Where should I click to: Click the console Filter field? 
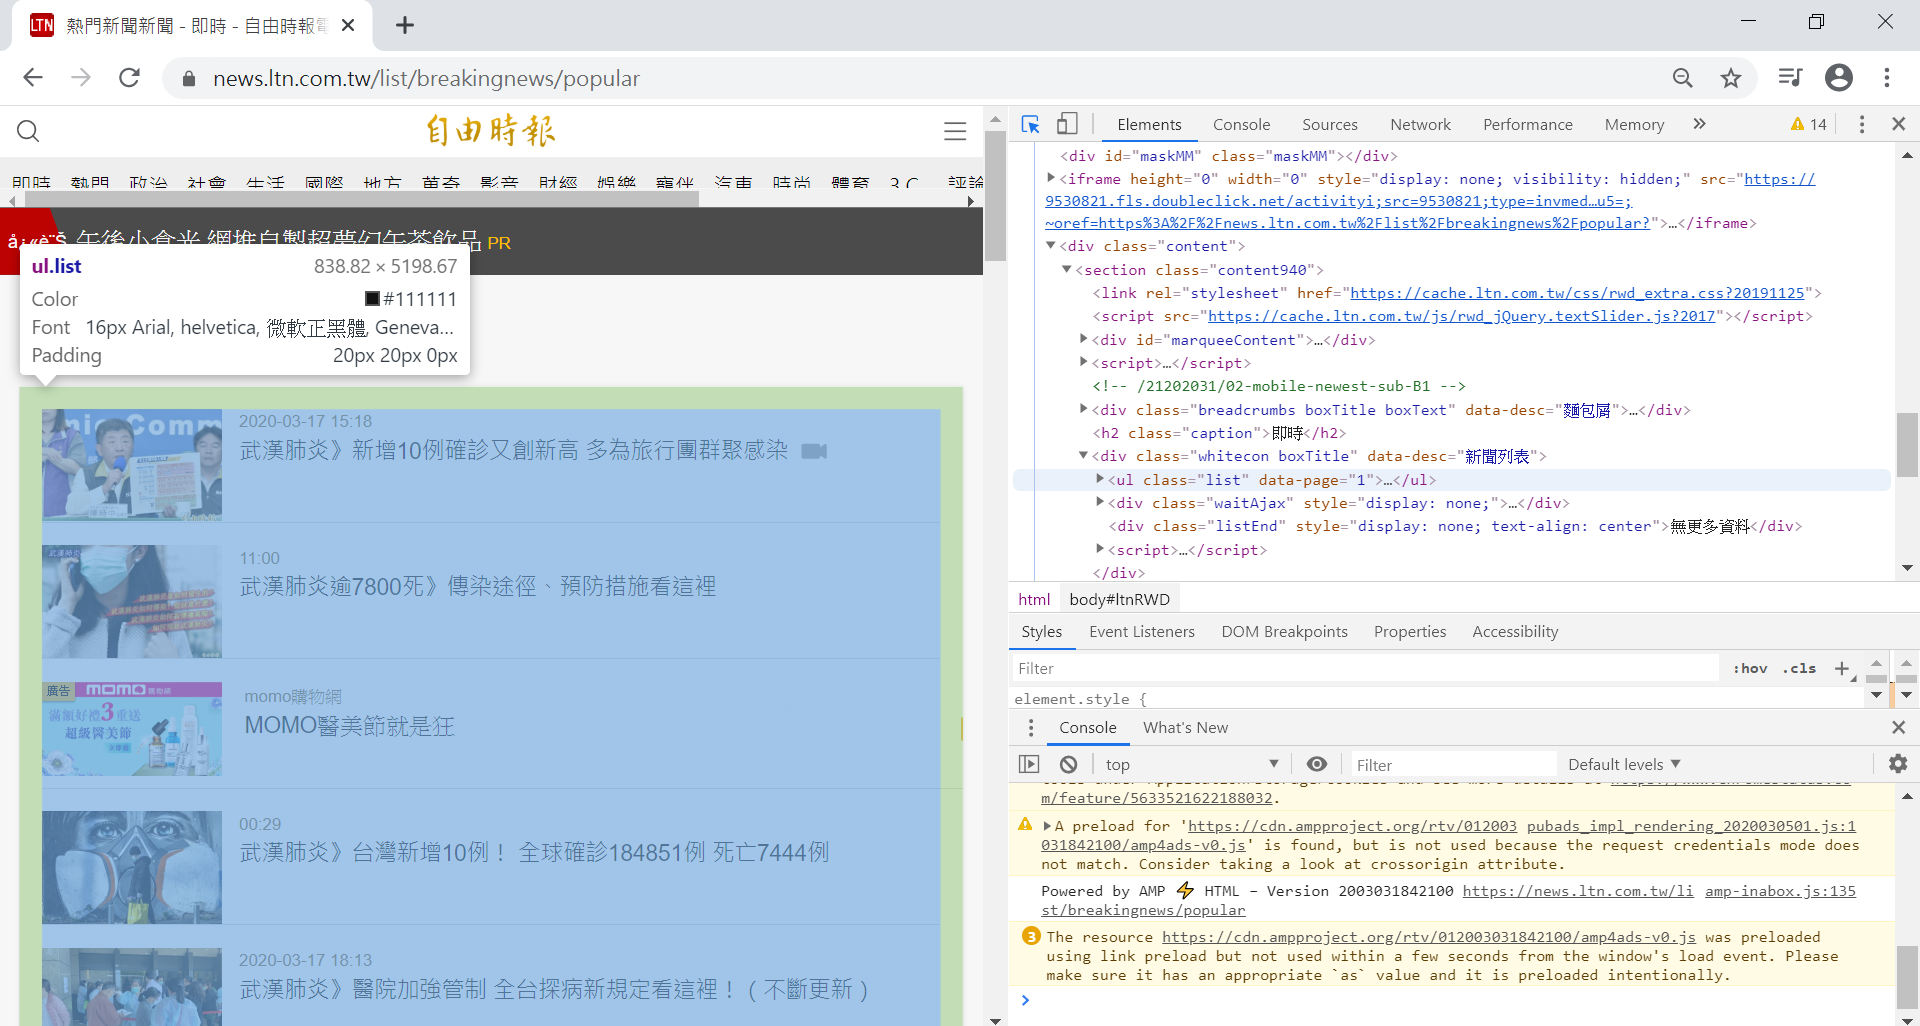(1453, 765)
